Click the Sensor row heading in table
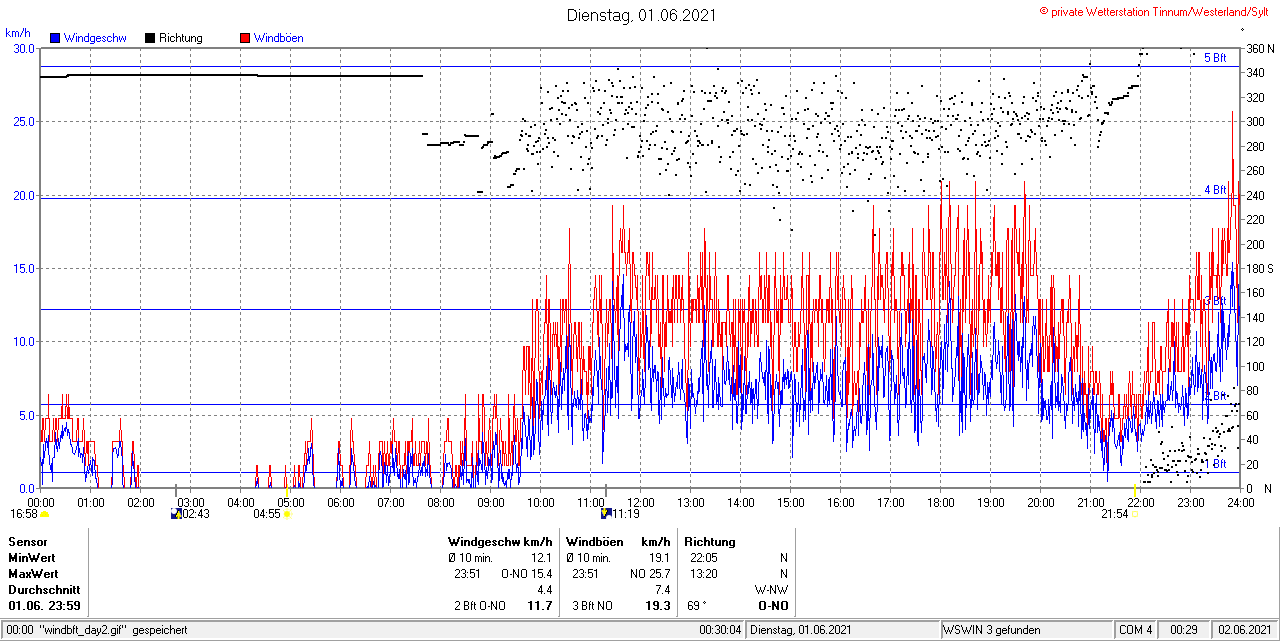The image size is (1280, 641). 28,541
